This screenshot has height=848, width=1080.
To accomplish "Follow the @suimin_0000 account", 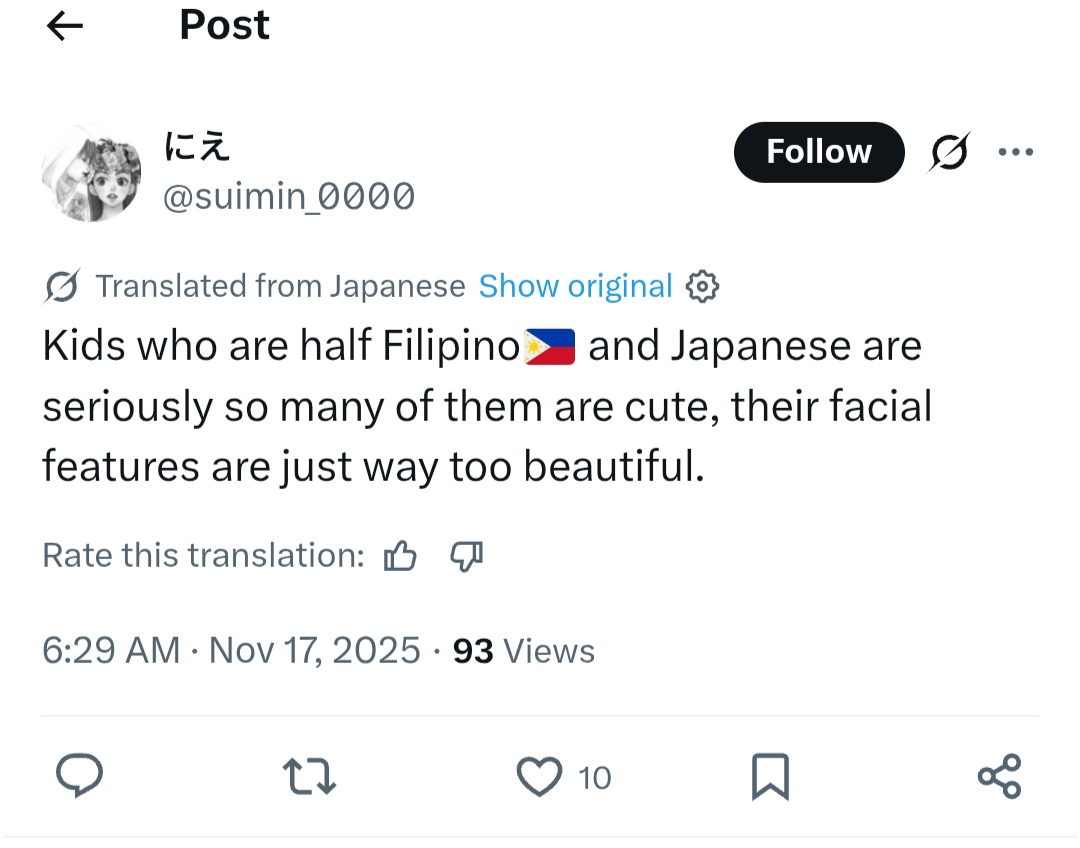I will 818,152.
